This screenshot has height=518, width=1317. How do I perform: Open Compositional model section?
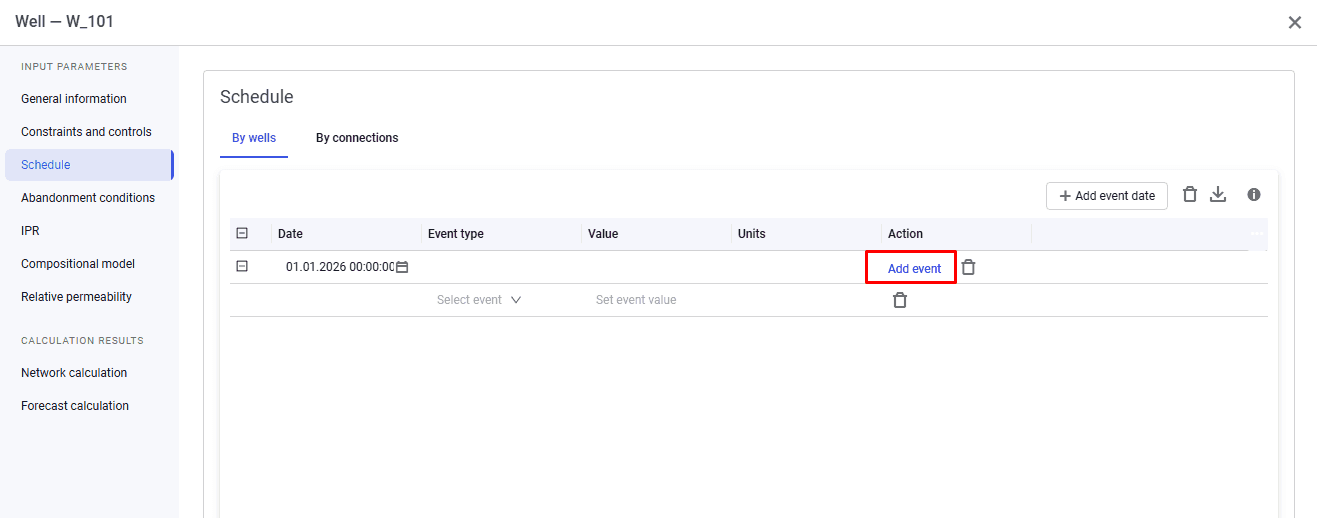(x=78, y=264)
